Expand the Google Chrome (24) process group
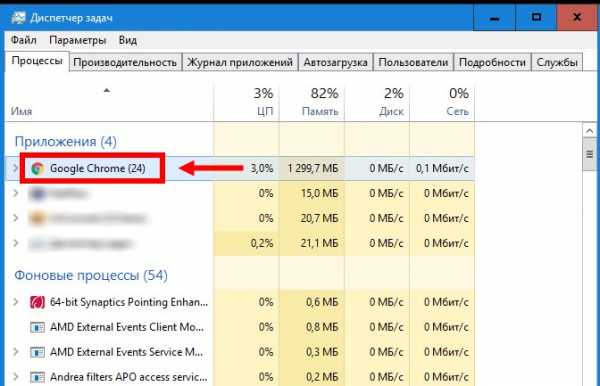The width and height of the screenshot is (600, 386). point(15,168)
